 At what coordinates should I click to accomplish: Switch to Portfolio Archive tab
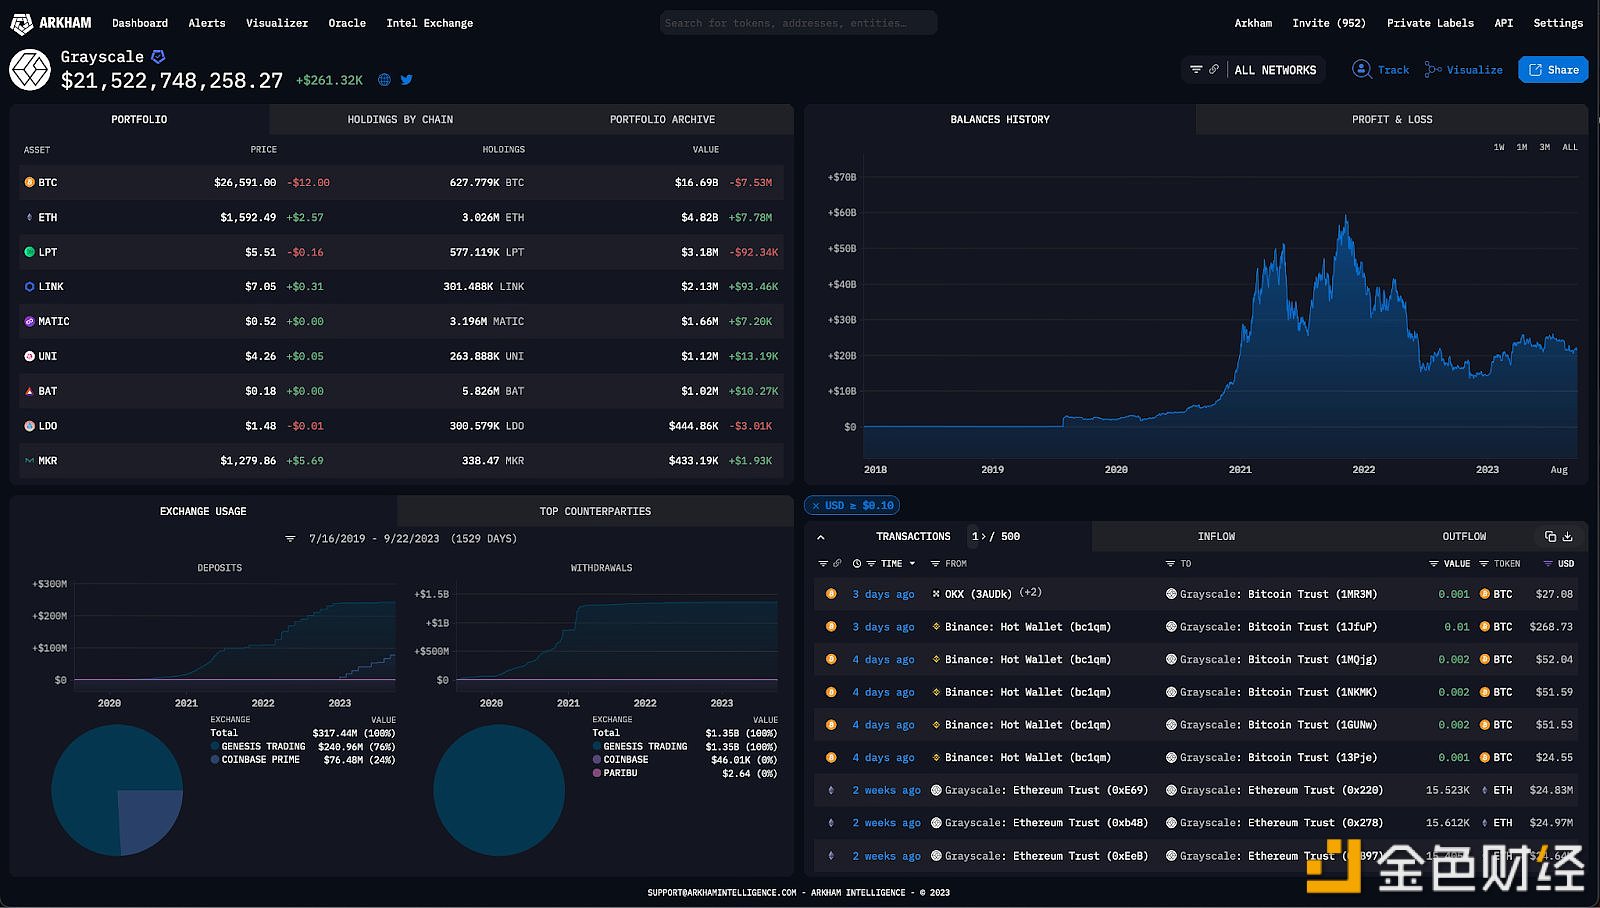pos(662,120)
